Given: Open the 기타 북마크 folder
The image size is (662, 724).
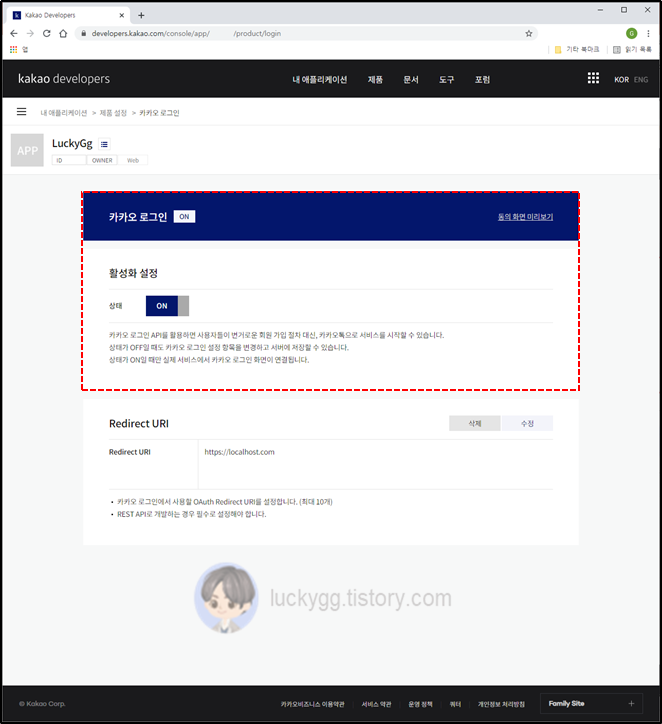Looking at the screenshot, I should tap(577, 49).
